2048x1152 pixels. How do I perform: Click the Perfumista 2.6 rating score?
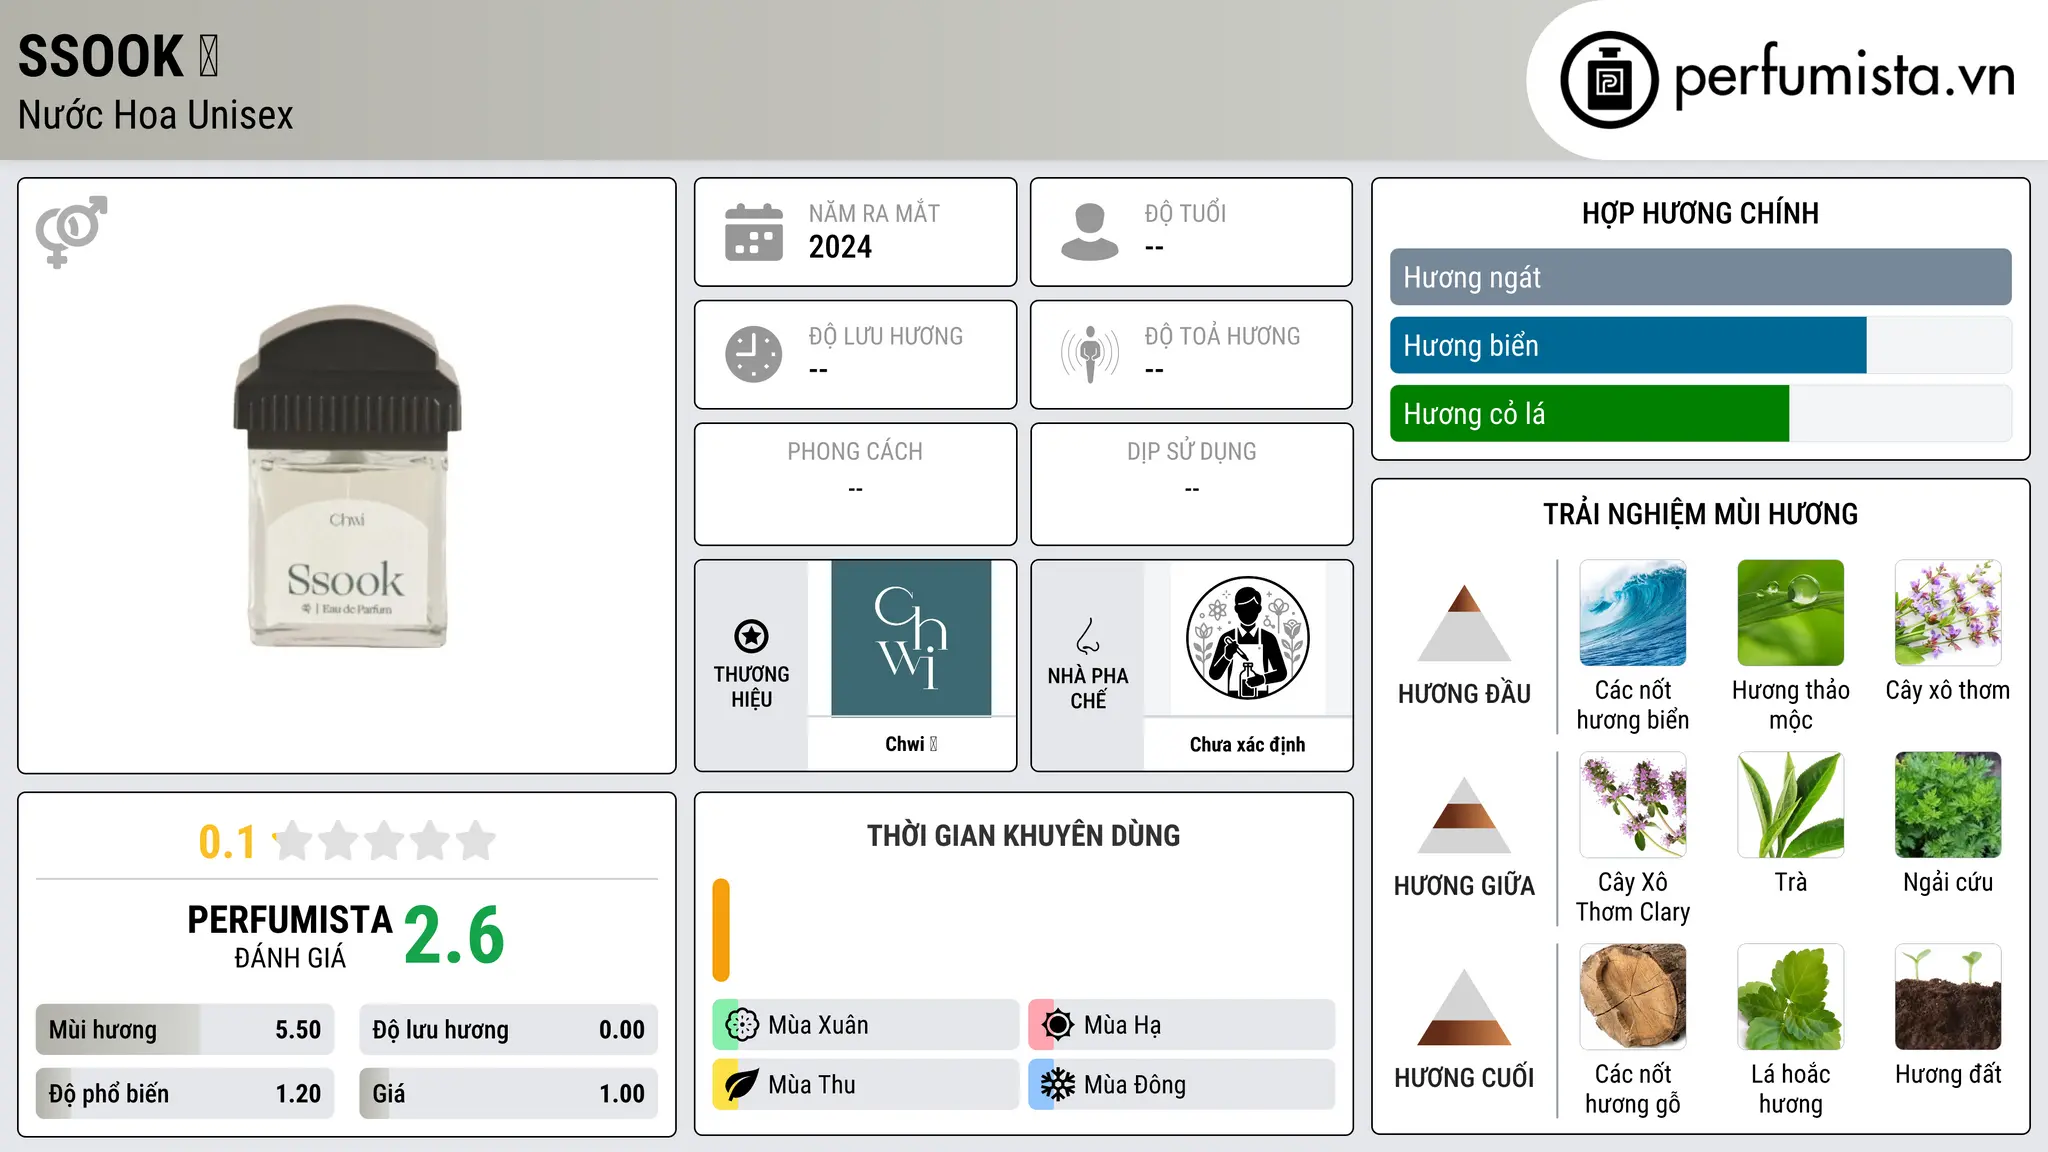454,936
